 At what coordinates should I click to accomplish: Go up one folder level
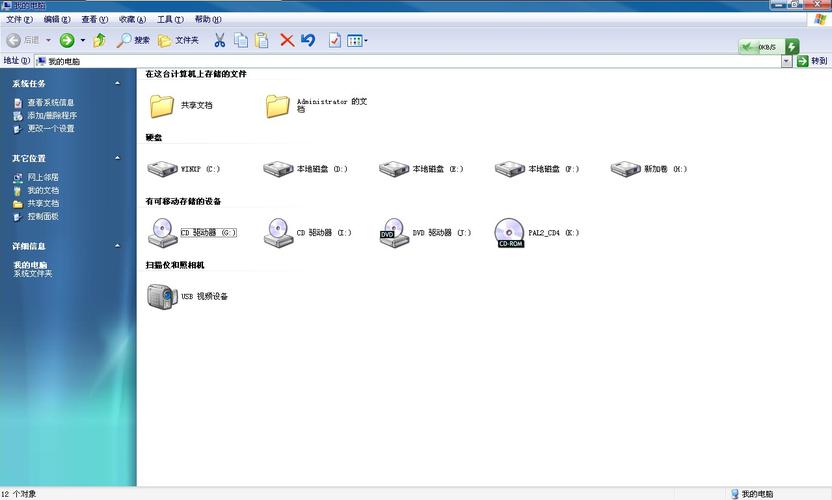pos(99,40)
